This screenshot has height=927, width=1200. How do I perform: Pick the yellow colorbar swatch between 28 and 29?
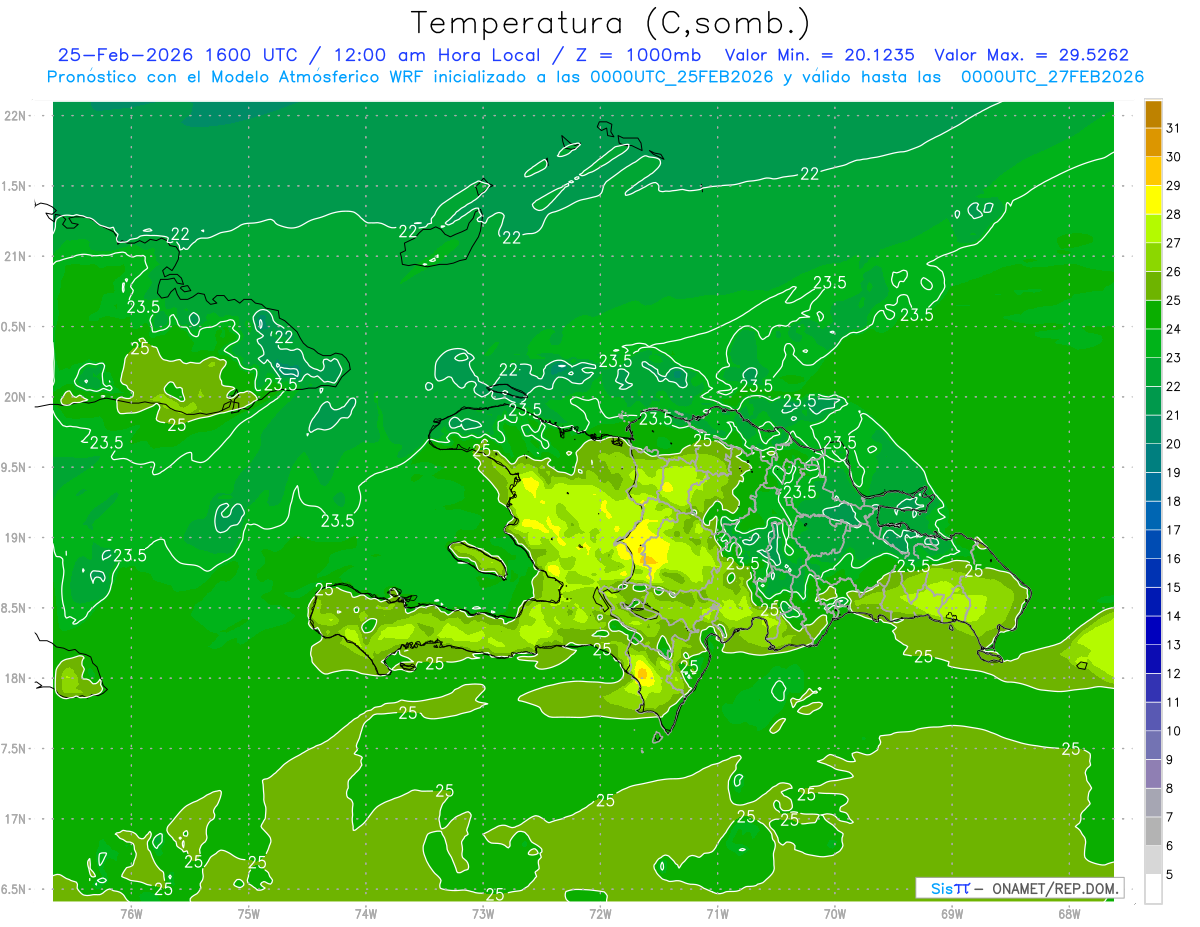click(x=1153, y=201)
